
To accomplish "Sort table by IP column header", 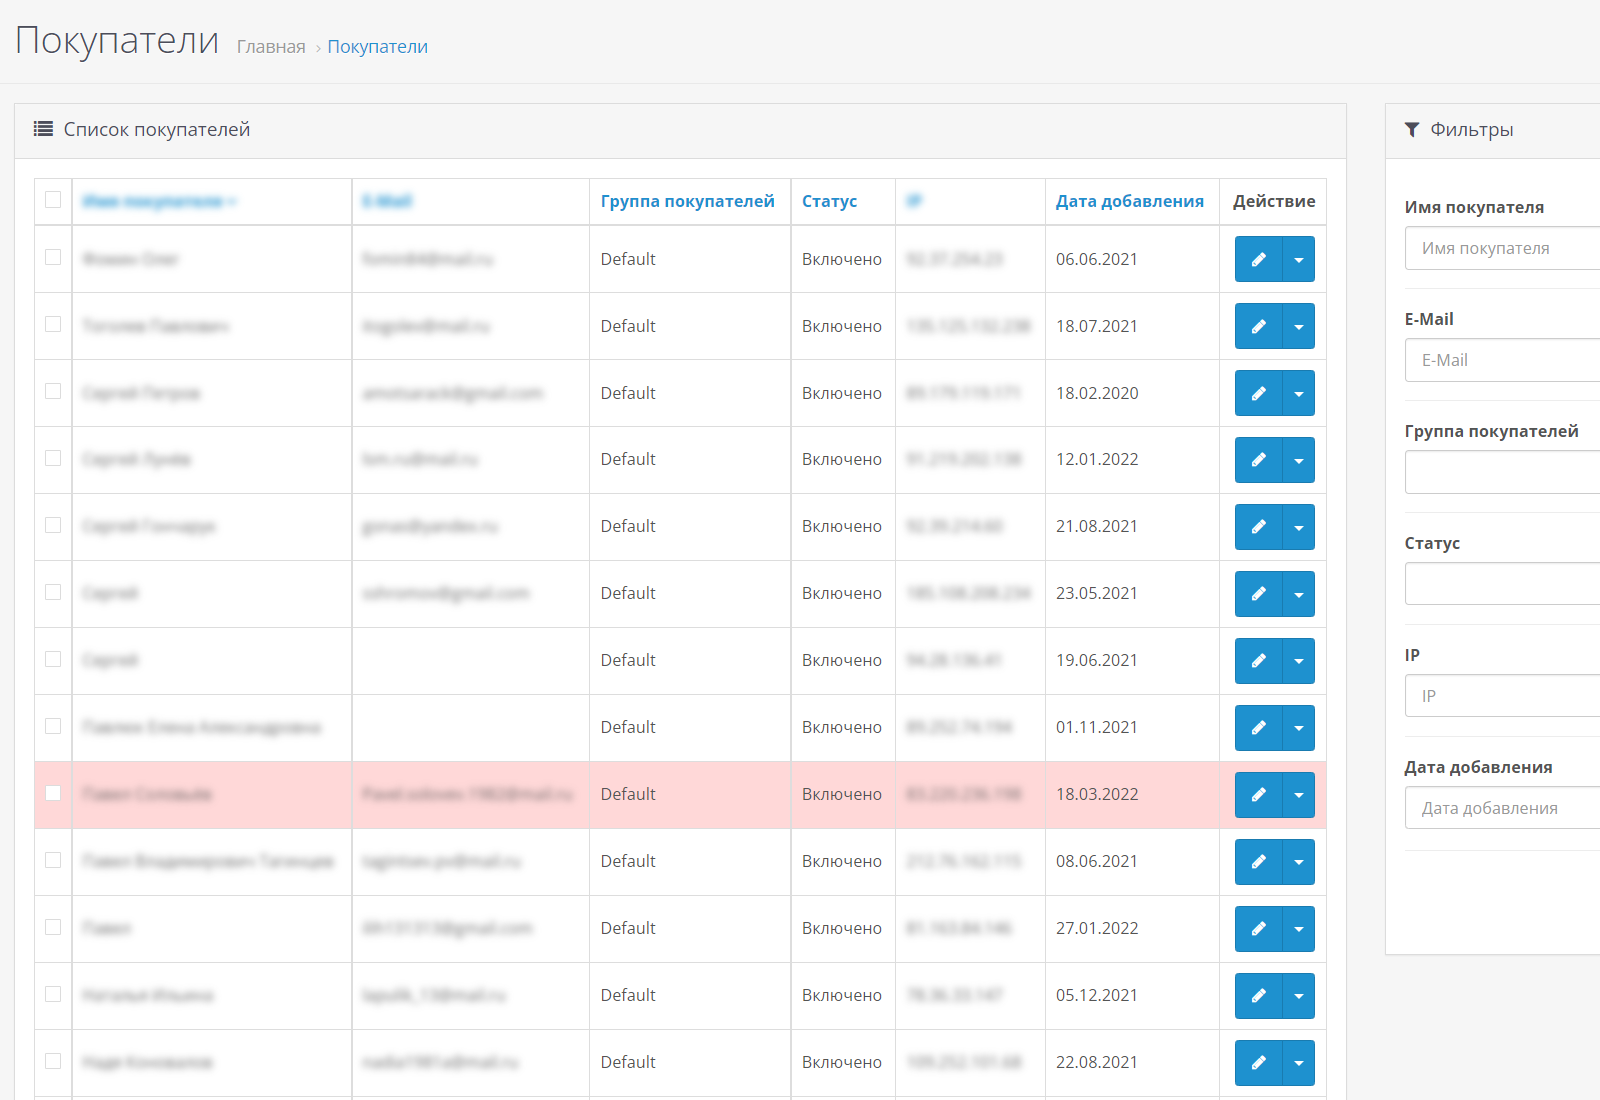I will tap(914, 201).
